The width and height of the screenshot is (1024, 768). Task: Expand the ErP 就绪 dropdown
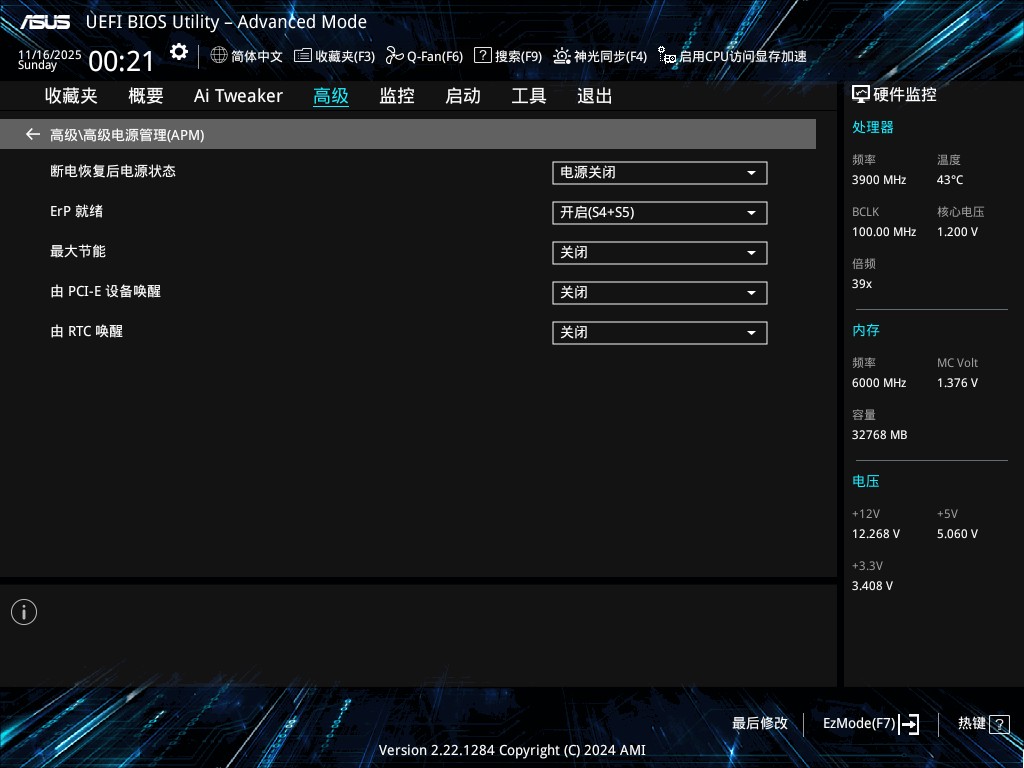pyautogui.click(x=659, y=213)
